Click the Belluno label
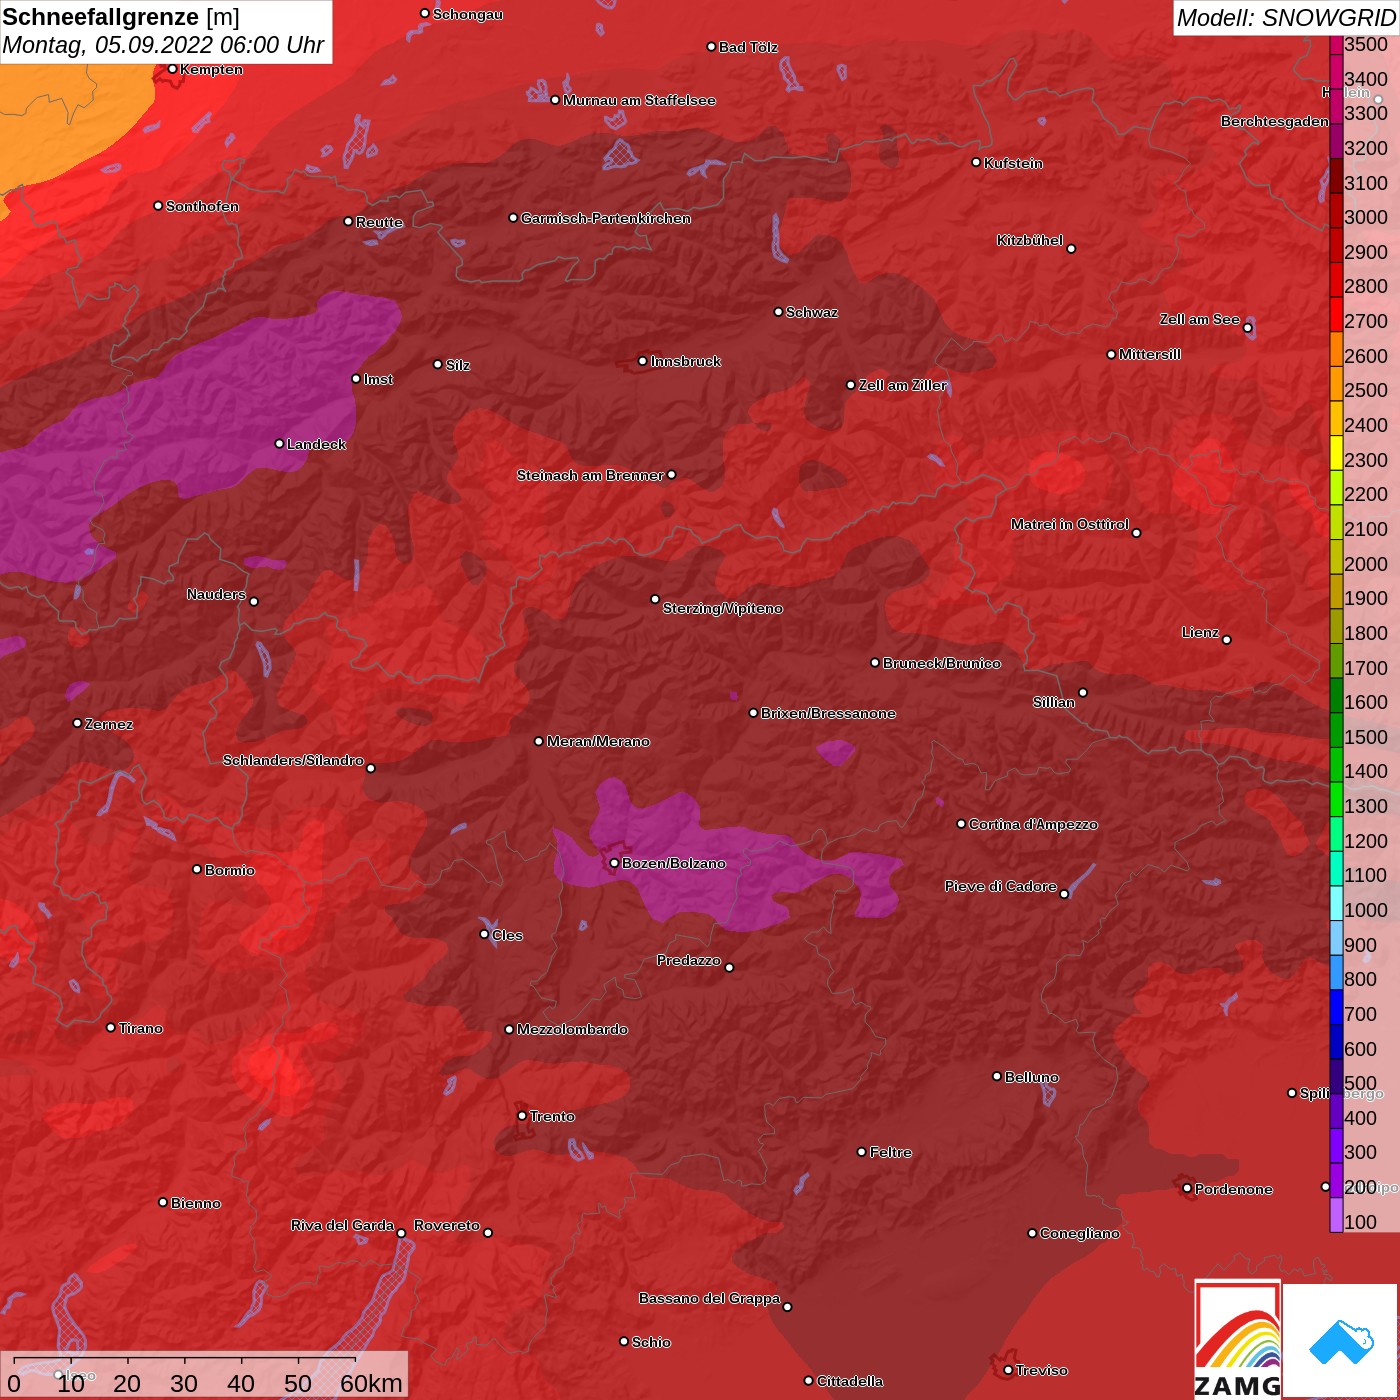This screenshot has width=1400, height=1400. point(1031,1077)
